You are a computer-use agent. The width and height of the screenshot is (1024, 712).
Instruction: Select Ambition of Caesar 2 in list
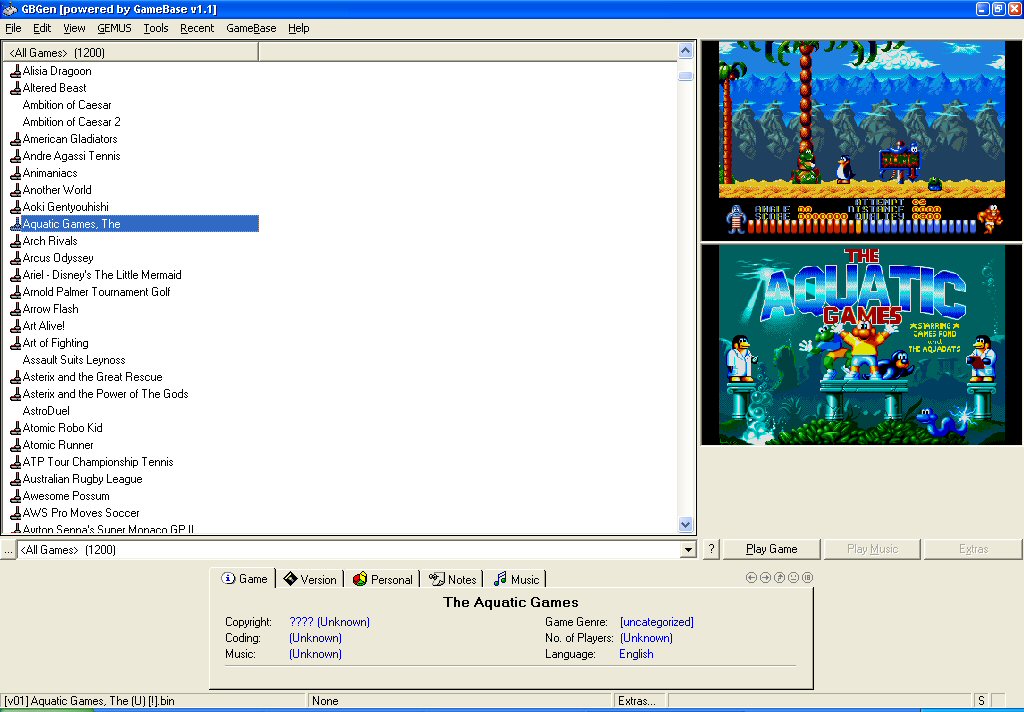(71, 122)
